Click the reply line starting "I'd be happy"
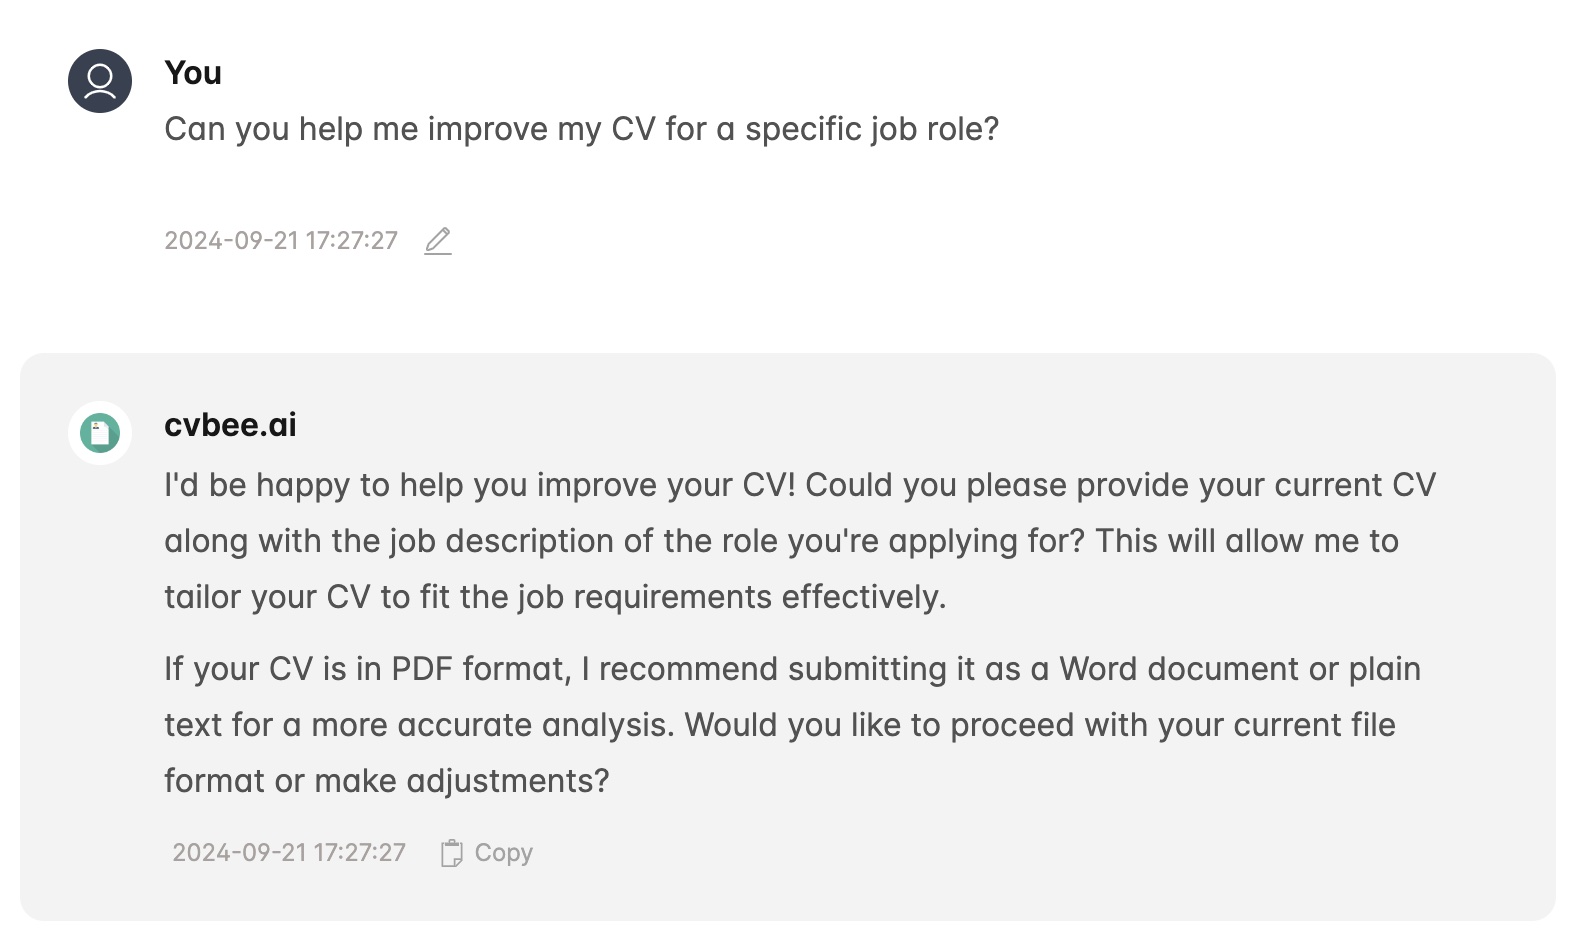1580x942 pixels. (800, 485)
